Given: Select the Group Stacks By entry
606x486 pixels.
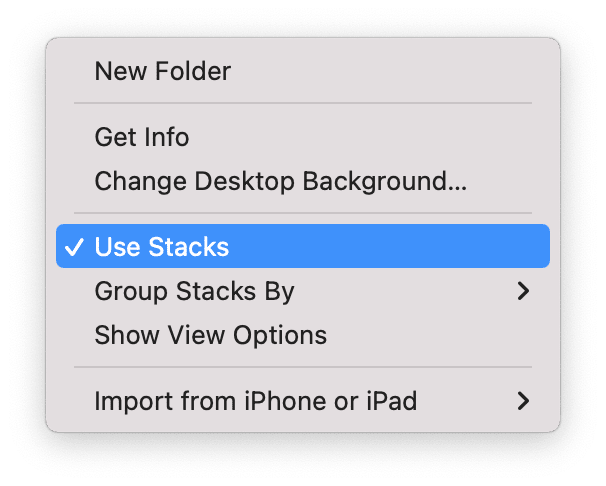Looking at the screenshot, I should [194, 292].
